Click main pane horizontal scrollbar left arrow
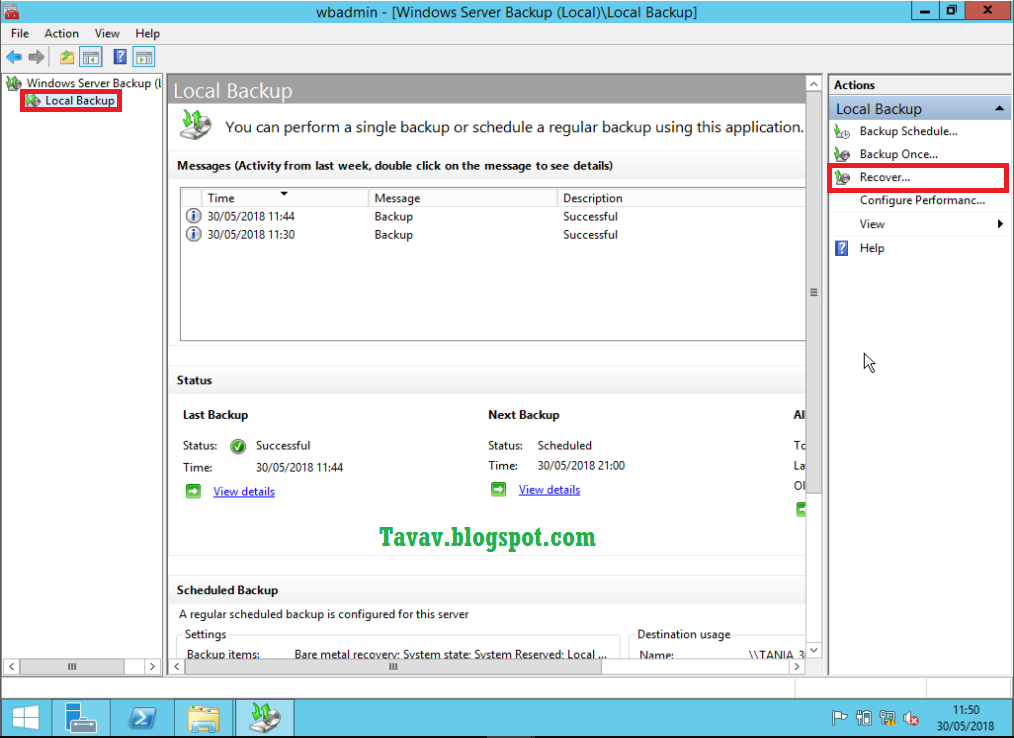 pos(177,666)
